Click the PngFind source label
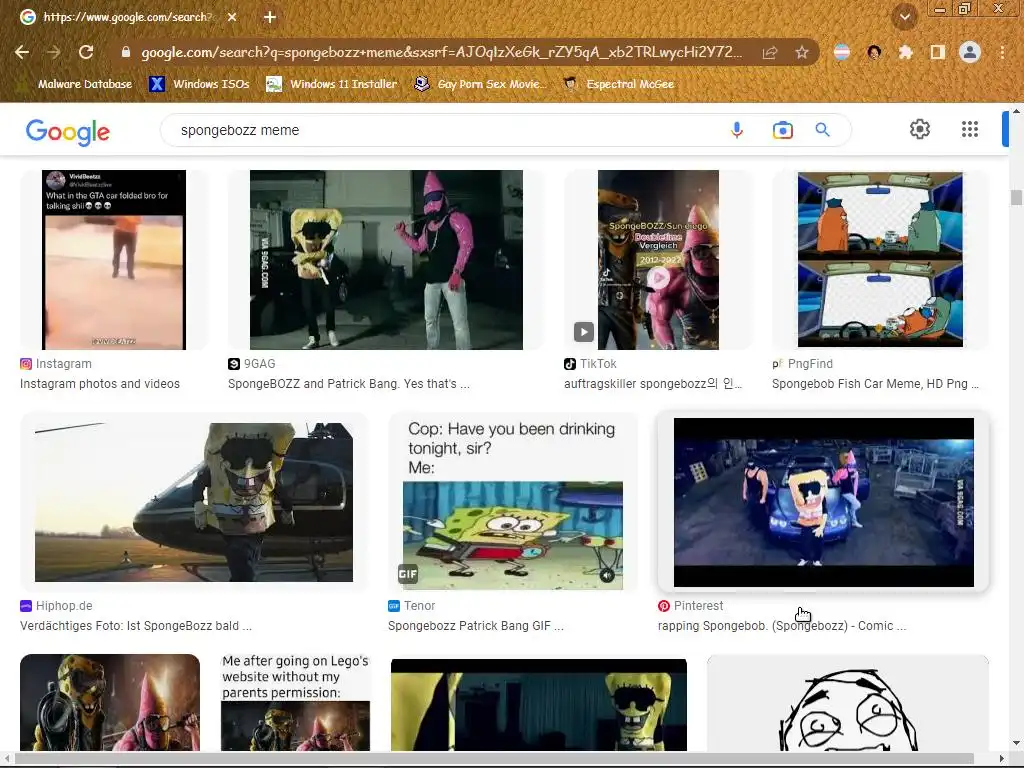1024x768 pixels. pyautogui.click(x=803, y=364)
